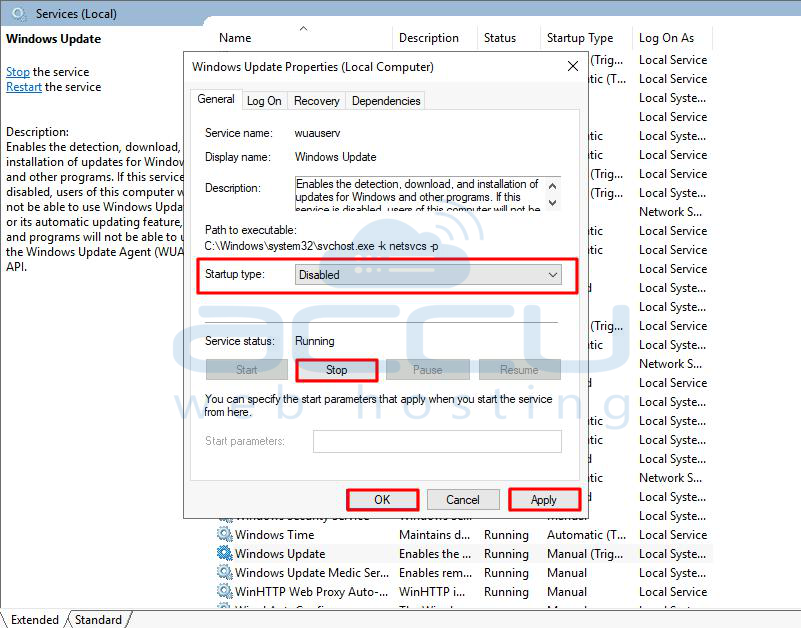Click Windows Time's Automatic (T... startup cell
The width and height of the screenshot is (801, 628).
pos(586,535)
